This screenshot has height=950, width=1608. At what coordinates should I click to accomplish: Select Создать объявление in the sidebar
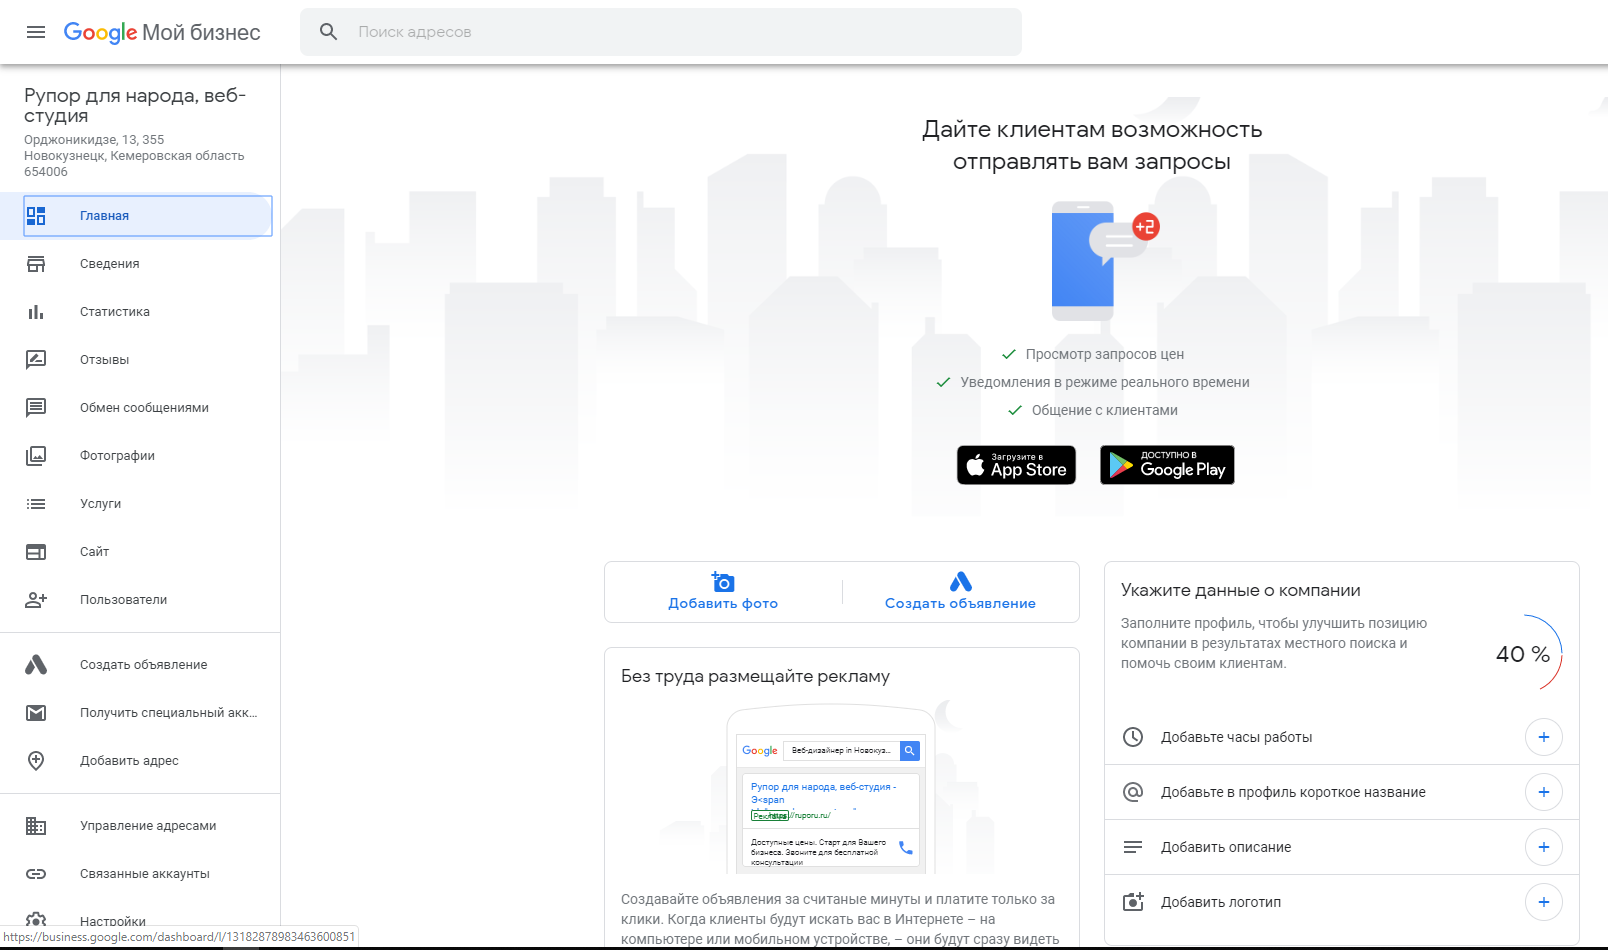tap(140, 665)
